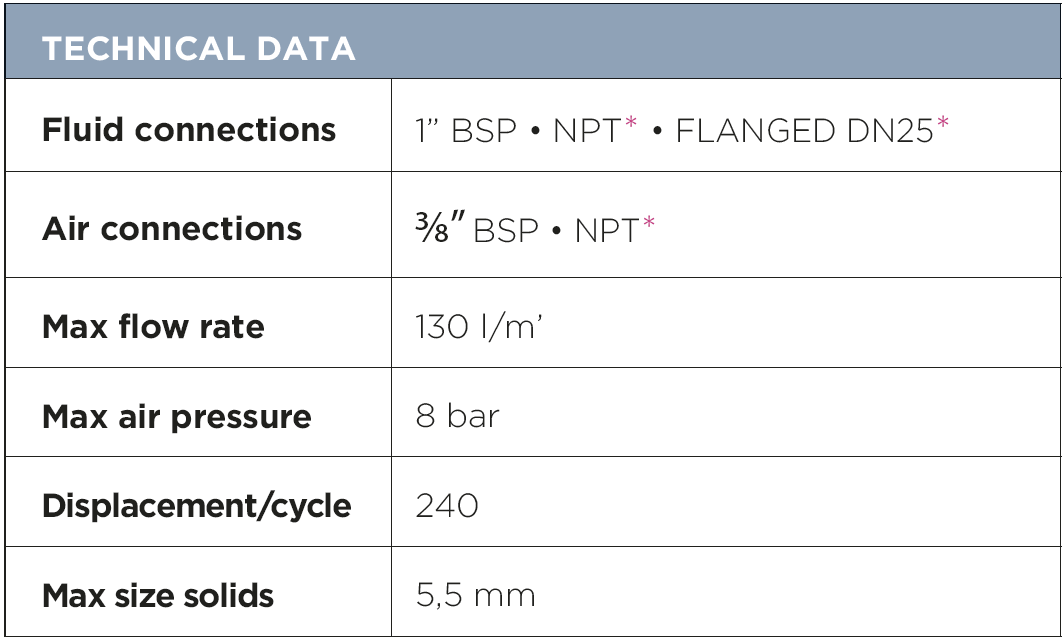Image resolution: width=1064 pixels, height=642 pixels.
Task: Click the Max flow rate label
Action: 153,327
